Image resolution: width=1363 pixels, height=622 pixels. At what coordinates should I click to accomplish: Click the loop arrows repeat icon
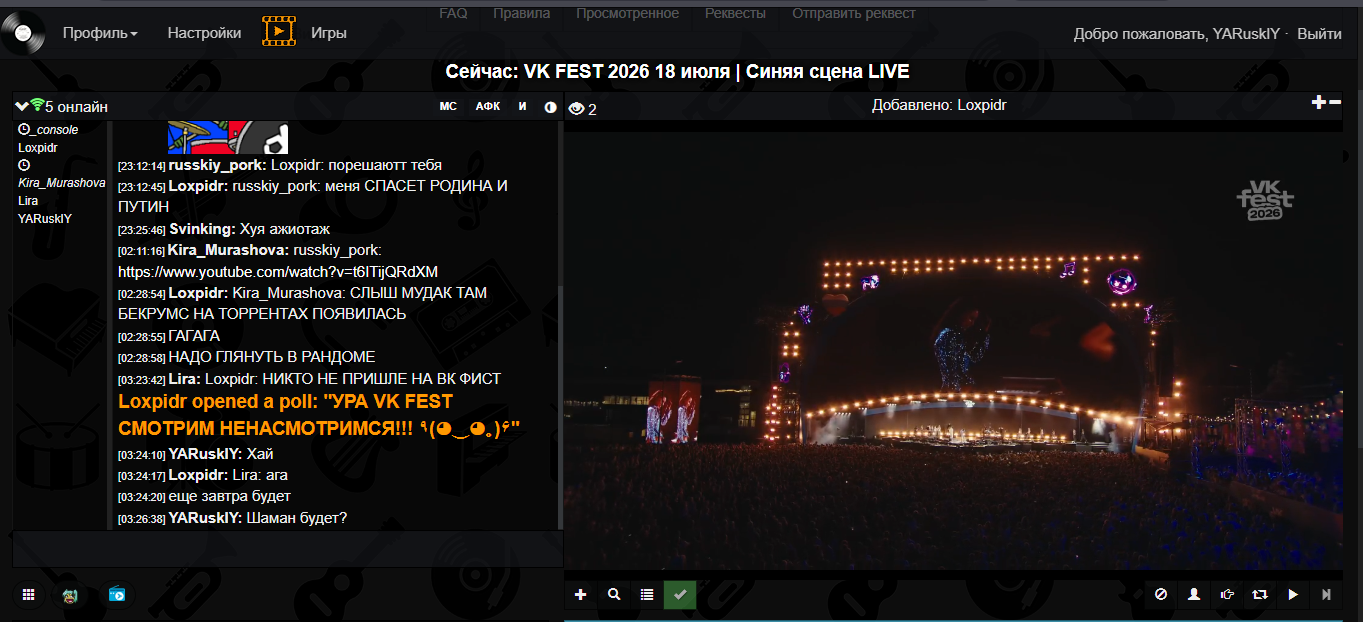coord(1260,594)
